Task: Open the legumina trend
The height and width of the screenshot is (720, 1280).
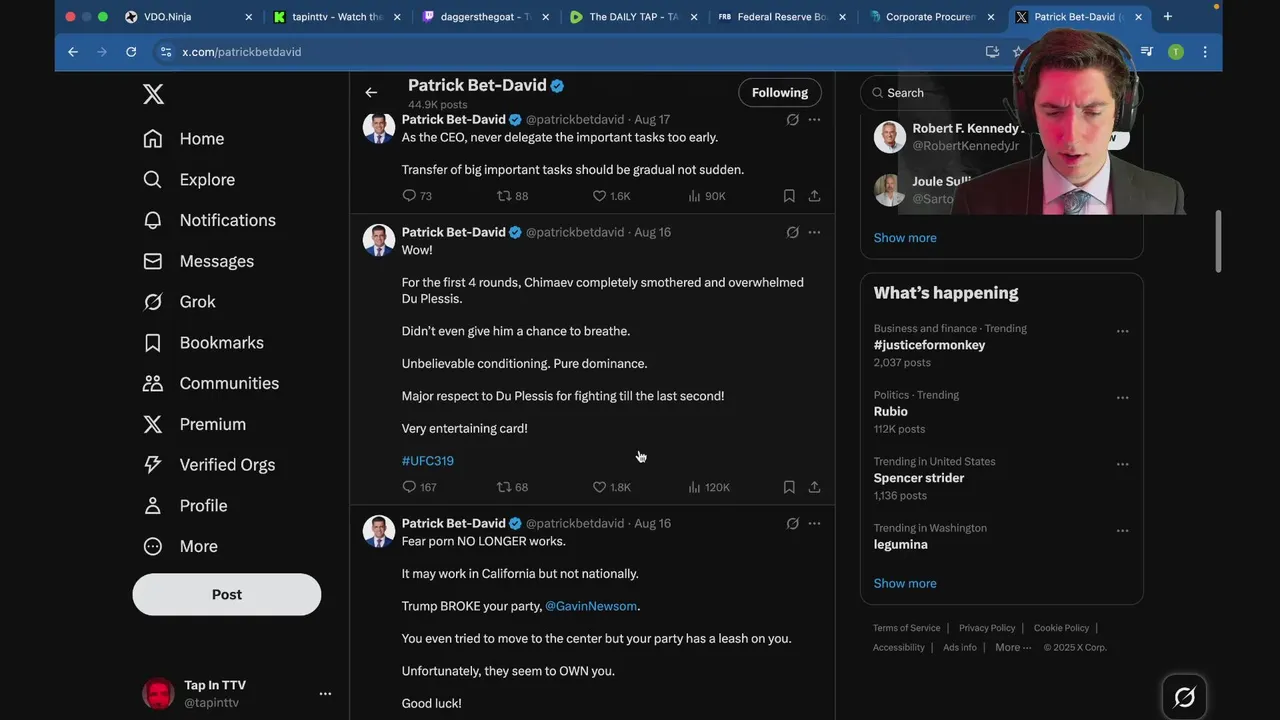Action: [900, 544]
